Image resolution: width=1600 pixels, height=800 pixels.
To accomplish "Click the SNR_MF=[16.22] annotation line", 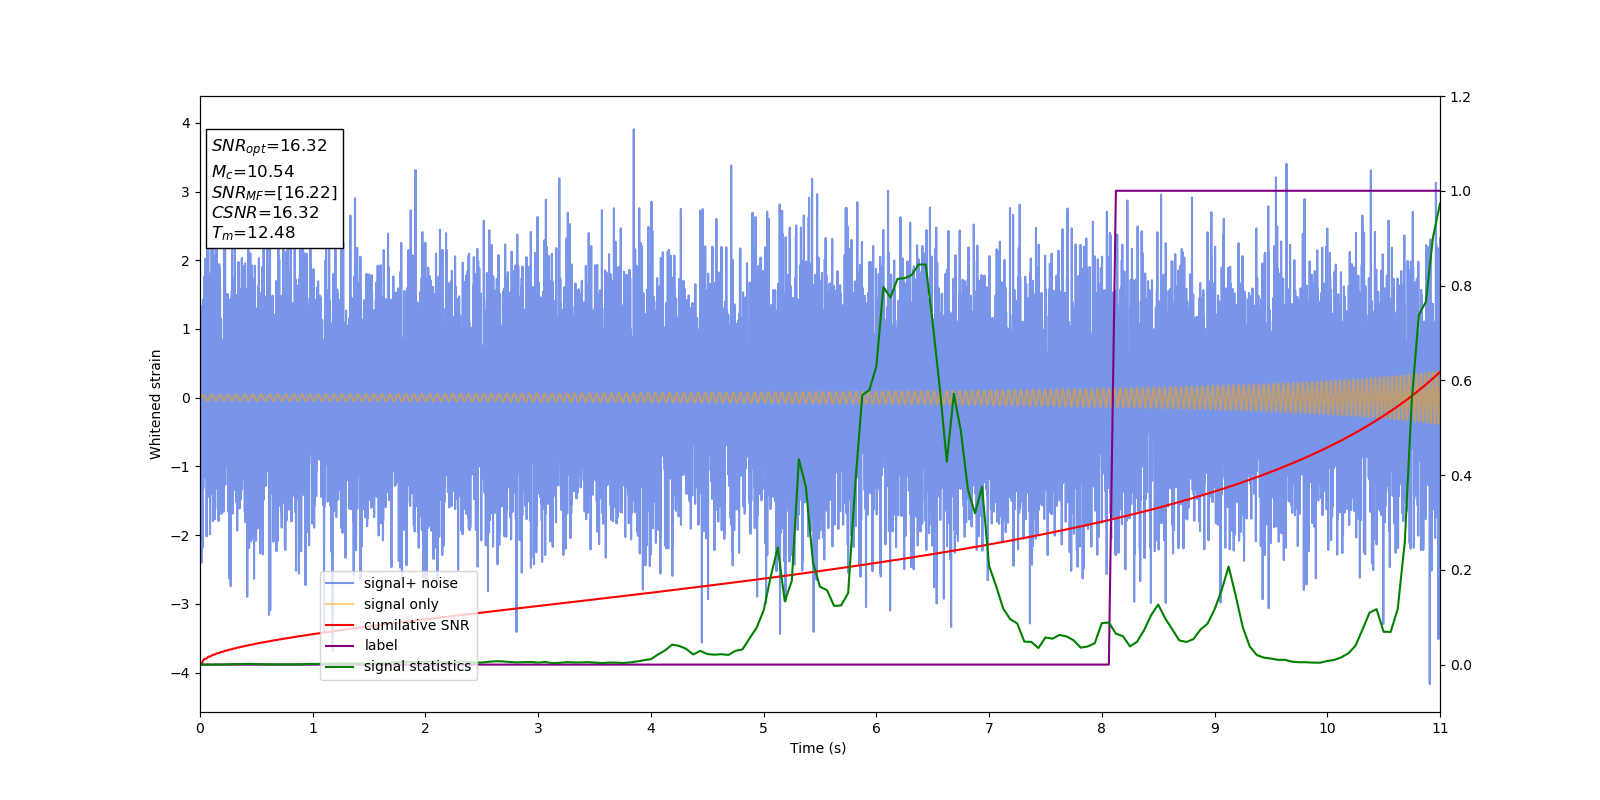I will 274,193.
